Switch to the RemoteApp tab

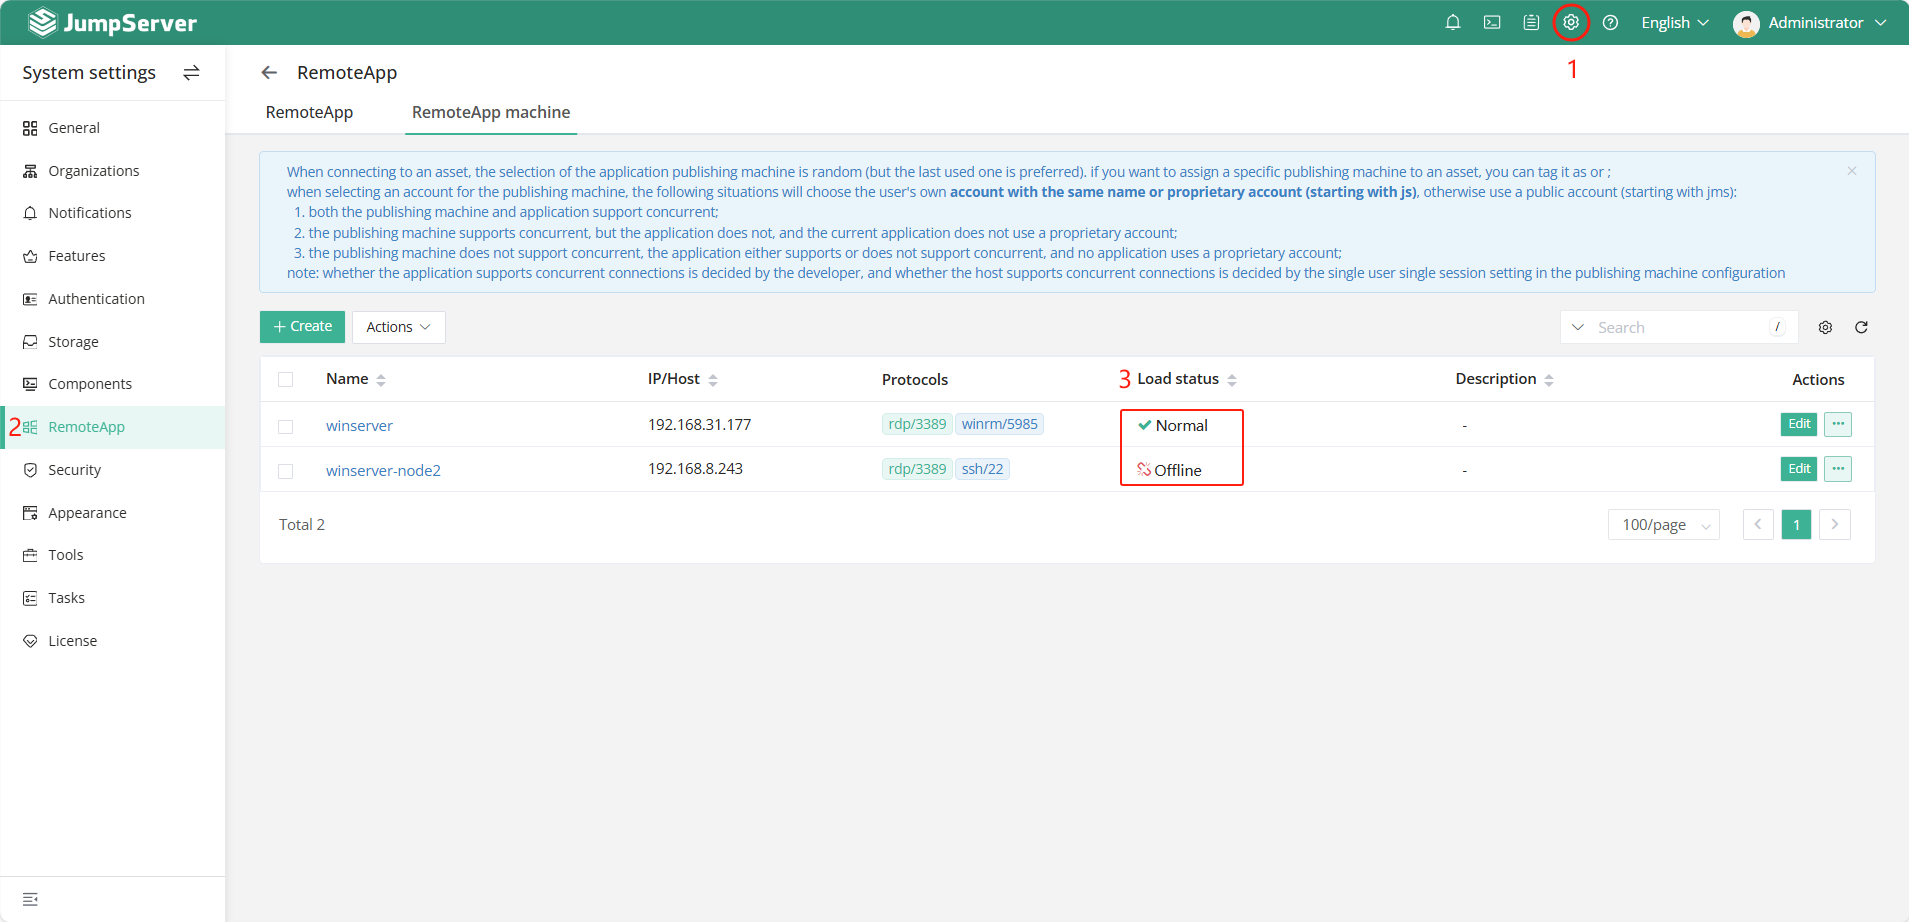tap(309, 112)
